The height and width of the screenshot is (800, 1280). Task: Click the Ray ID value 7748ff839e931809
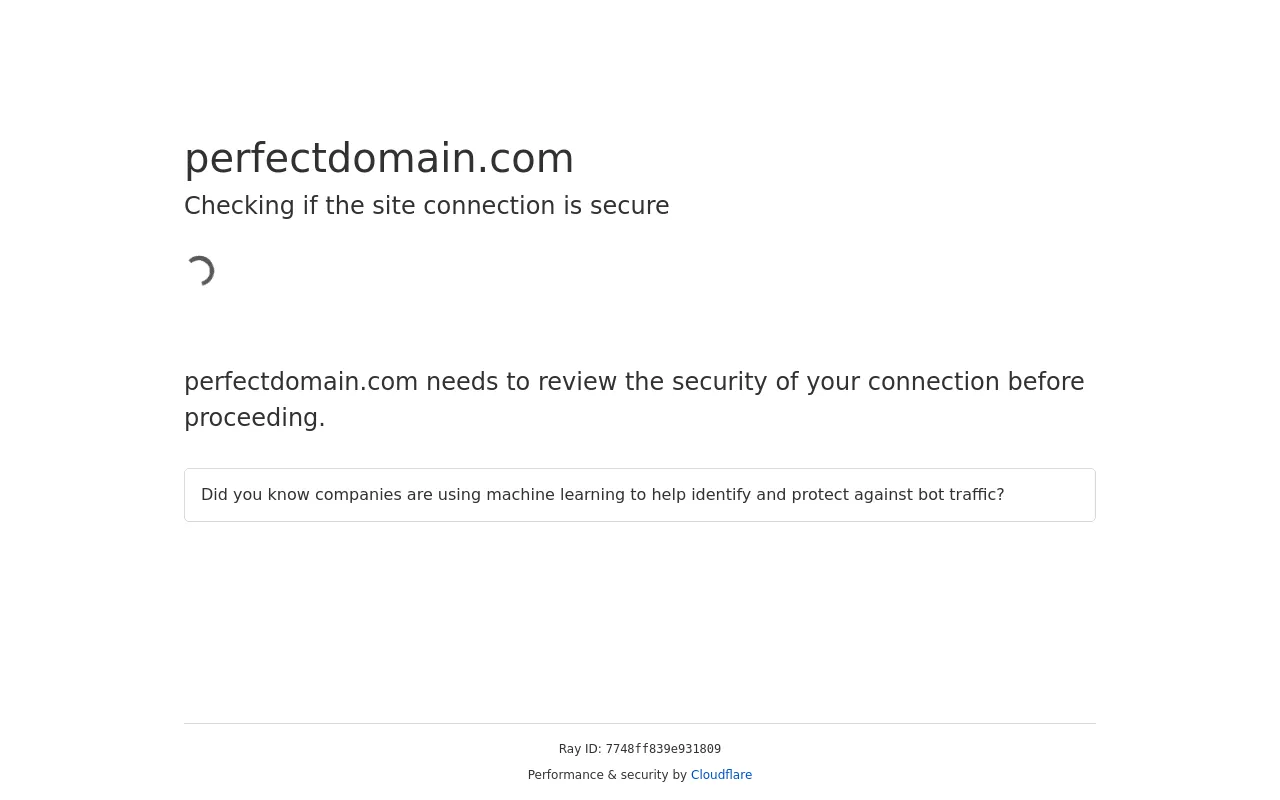(663, 749)
